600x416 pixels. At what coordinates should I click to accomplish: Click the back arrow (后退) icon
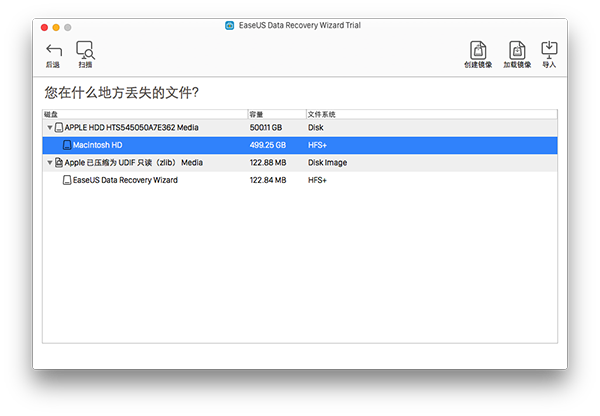pos(54,50)
